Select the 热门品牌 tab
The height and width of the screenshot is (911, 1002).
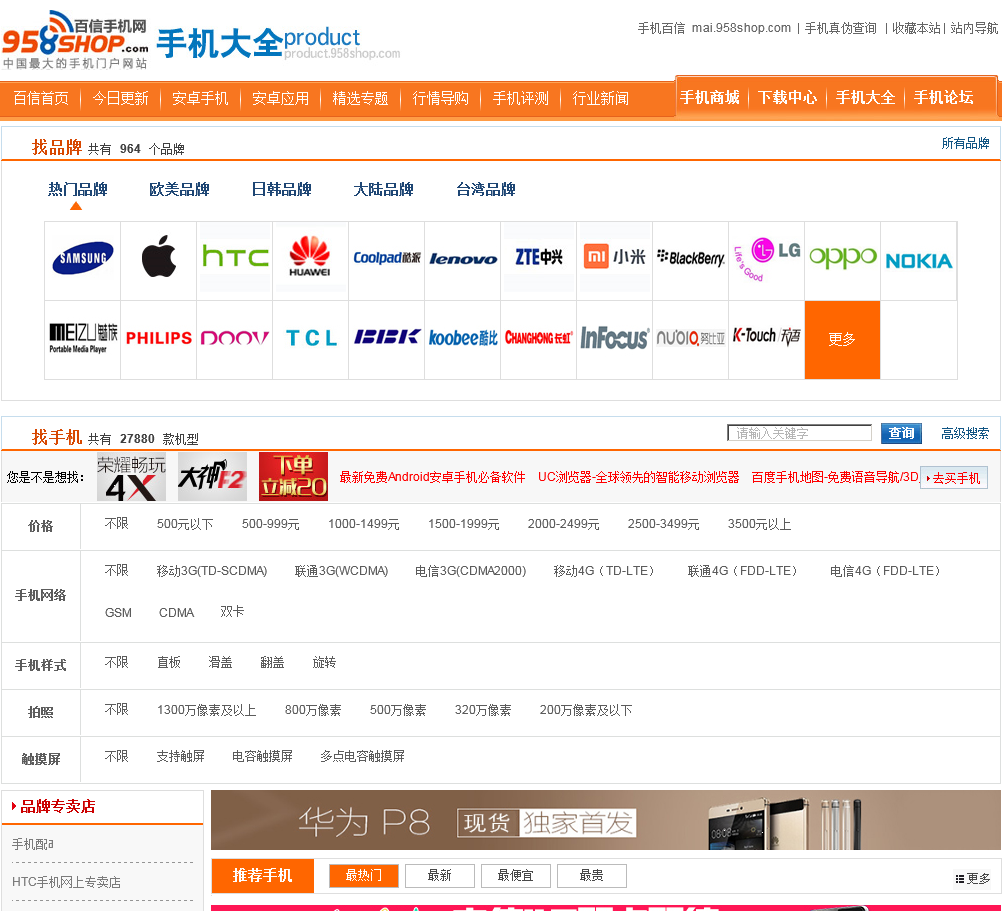pos(77,190)
